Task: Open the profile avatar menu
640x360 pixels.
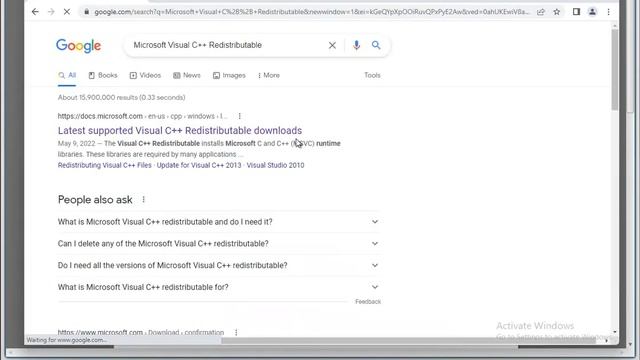Action: point(592,12)
